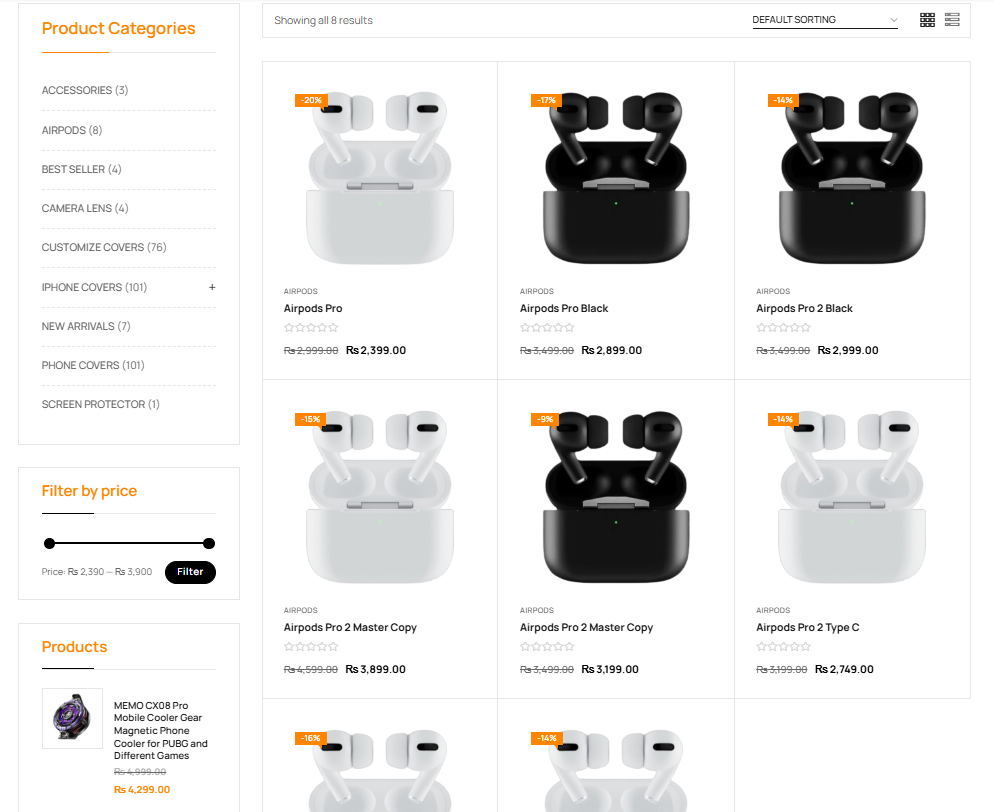Click star rating under Airpods Pro Black
994x812 pixels.
pos(546,328)
